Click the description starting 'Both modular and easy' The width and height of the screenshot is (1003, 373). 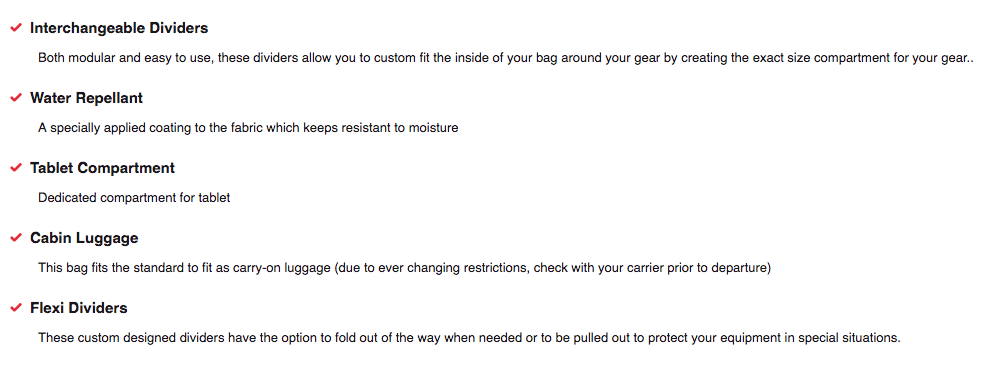tap(505, 58)
